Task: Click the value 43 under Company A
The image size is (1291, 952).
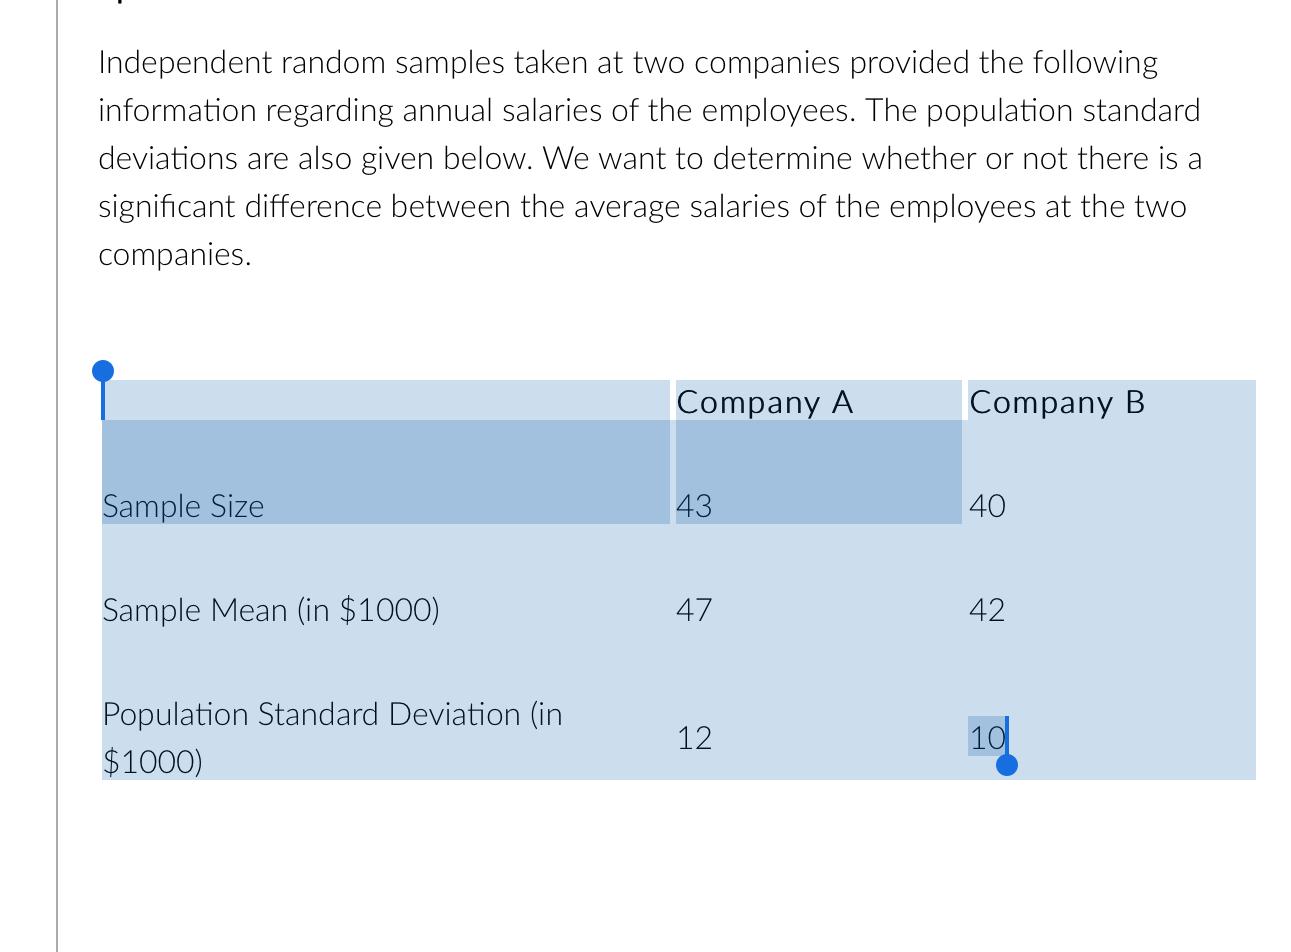Action: pyautogui.click(x=694, y=506)
